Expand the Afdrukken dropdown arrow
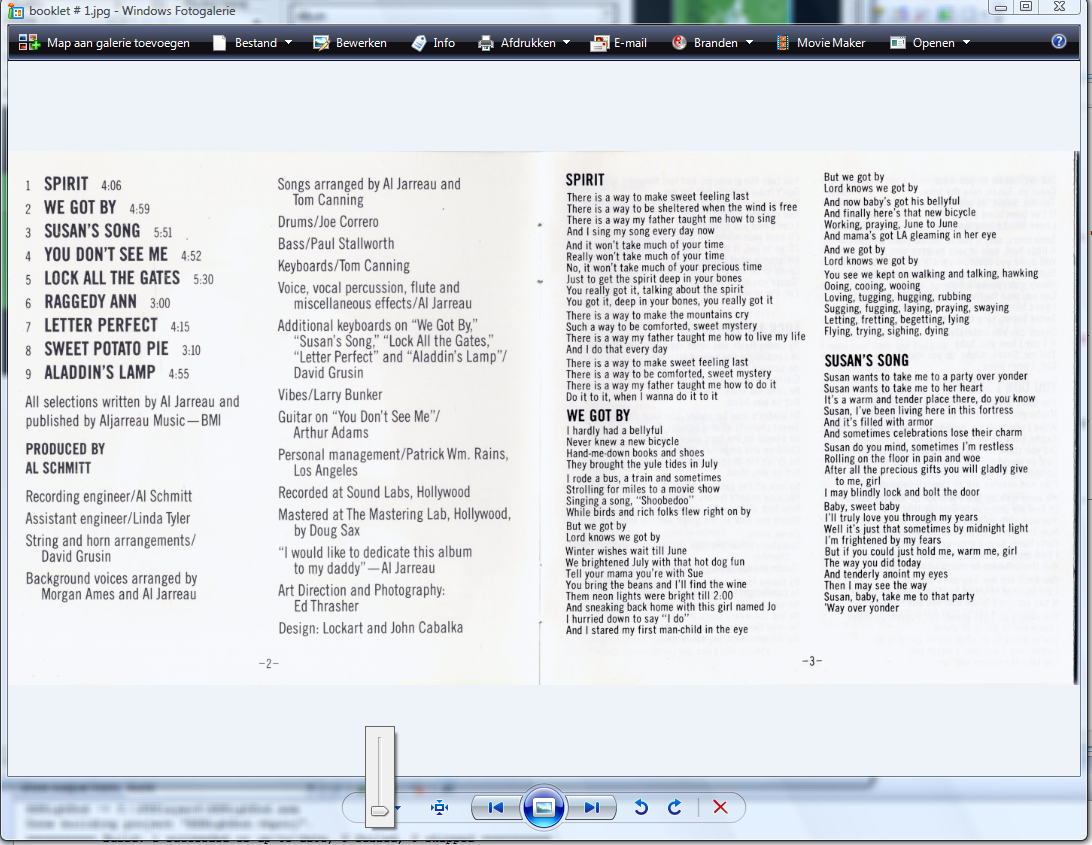1092x845 pixels. 566,42
